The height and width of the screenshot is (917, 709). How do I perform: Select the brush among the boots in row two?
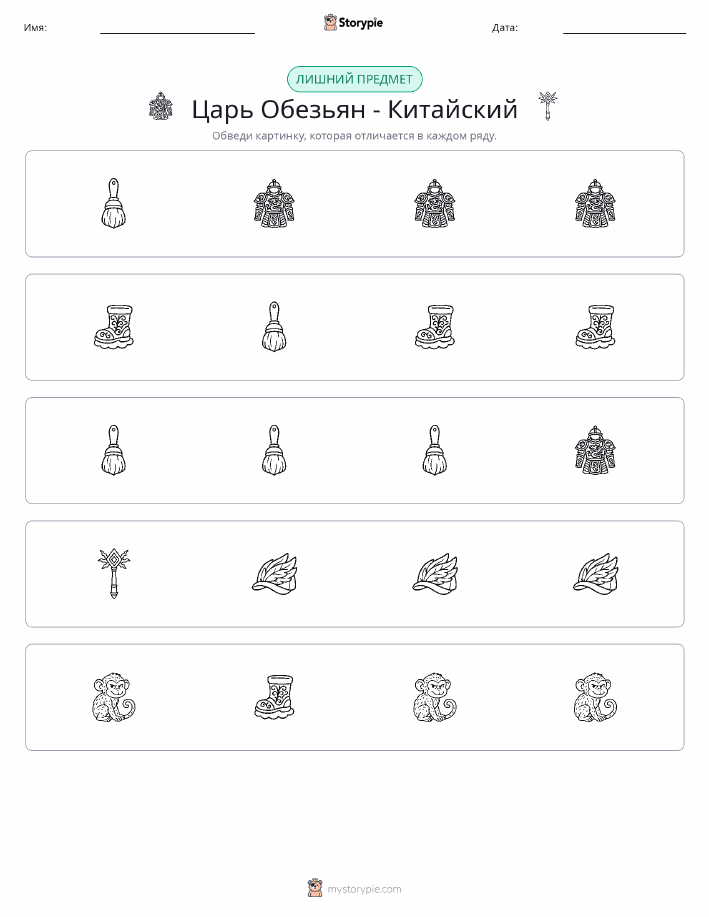coord(274,326)
